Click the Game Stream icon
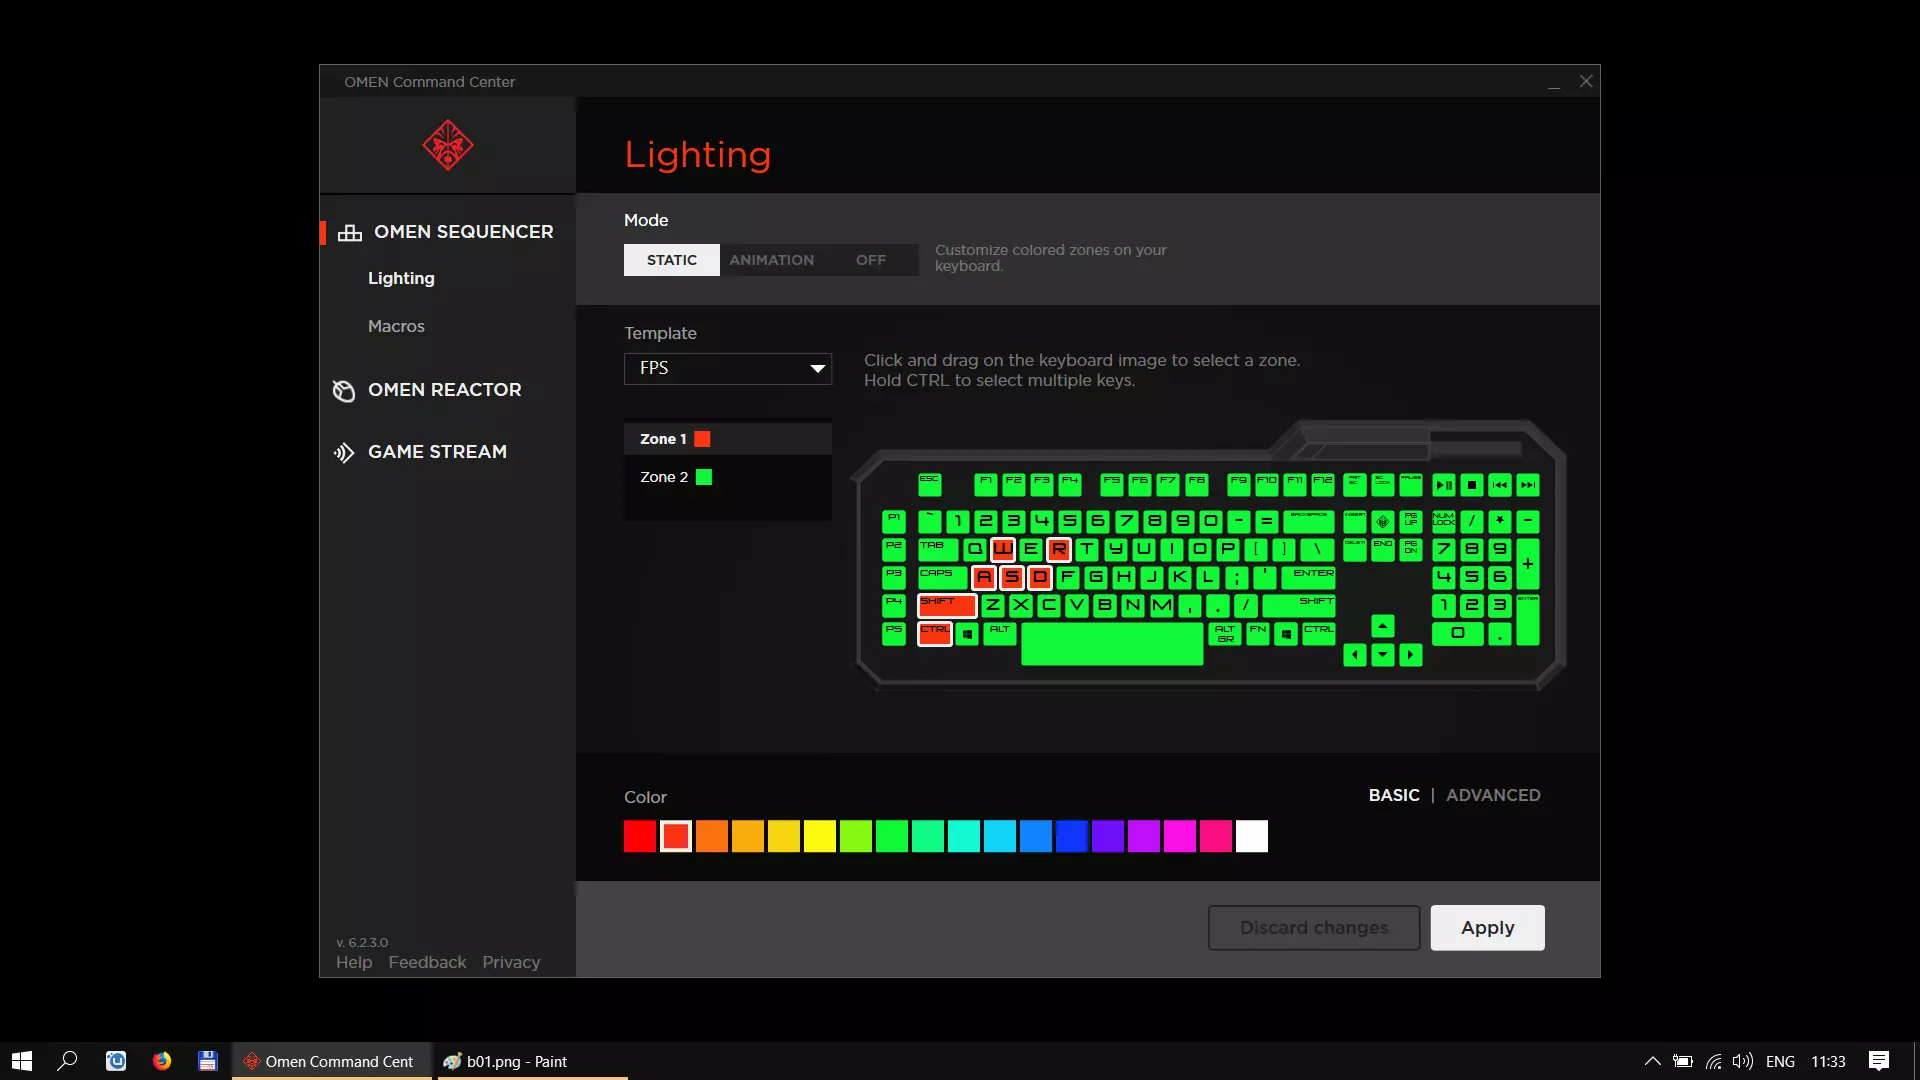 point(344,453)
